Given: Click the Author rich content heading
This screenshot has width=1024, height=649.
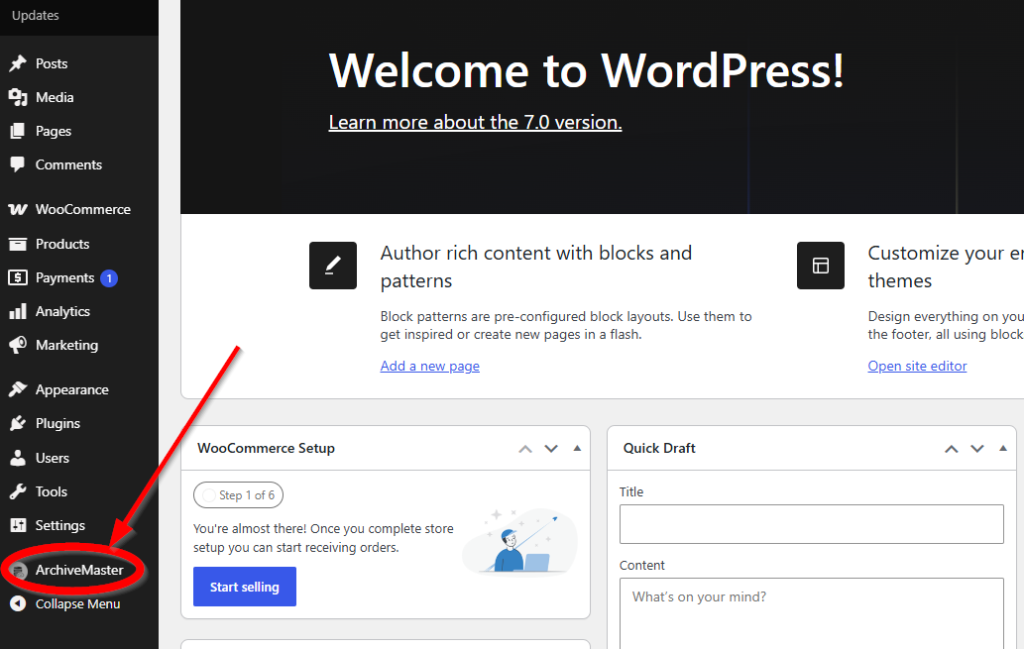Looking at the screenshot, I should pyautogui.click(x=536, y=266).
